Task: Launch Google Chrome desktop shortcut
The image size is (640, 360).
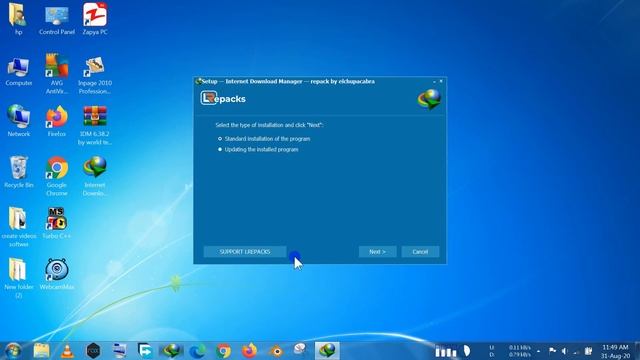Action: [x=57, y=176]
